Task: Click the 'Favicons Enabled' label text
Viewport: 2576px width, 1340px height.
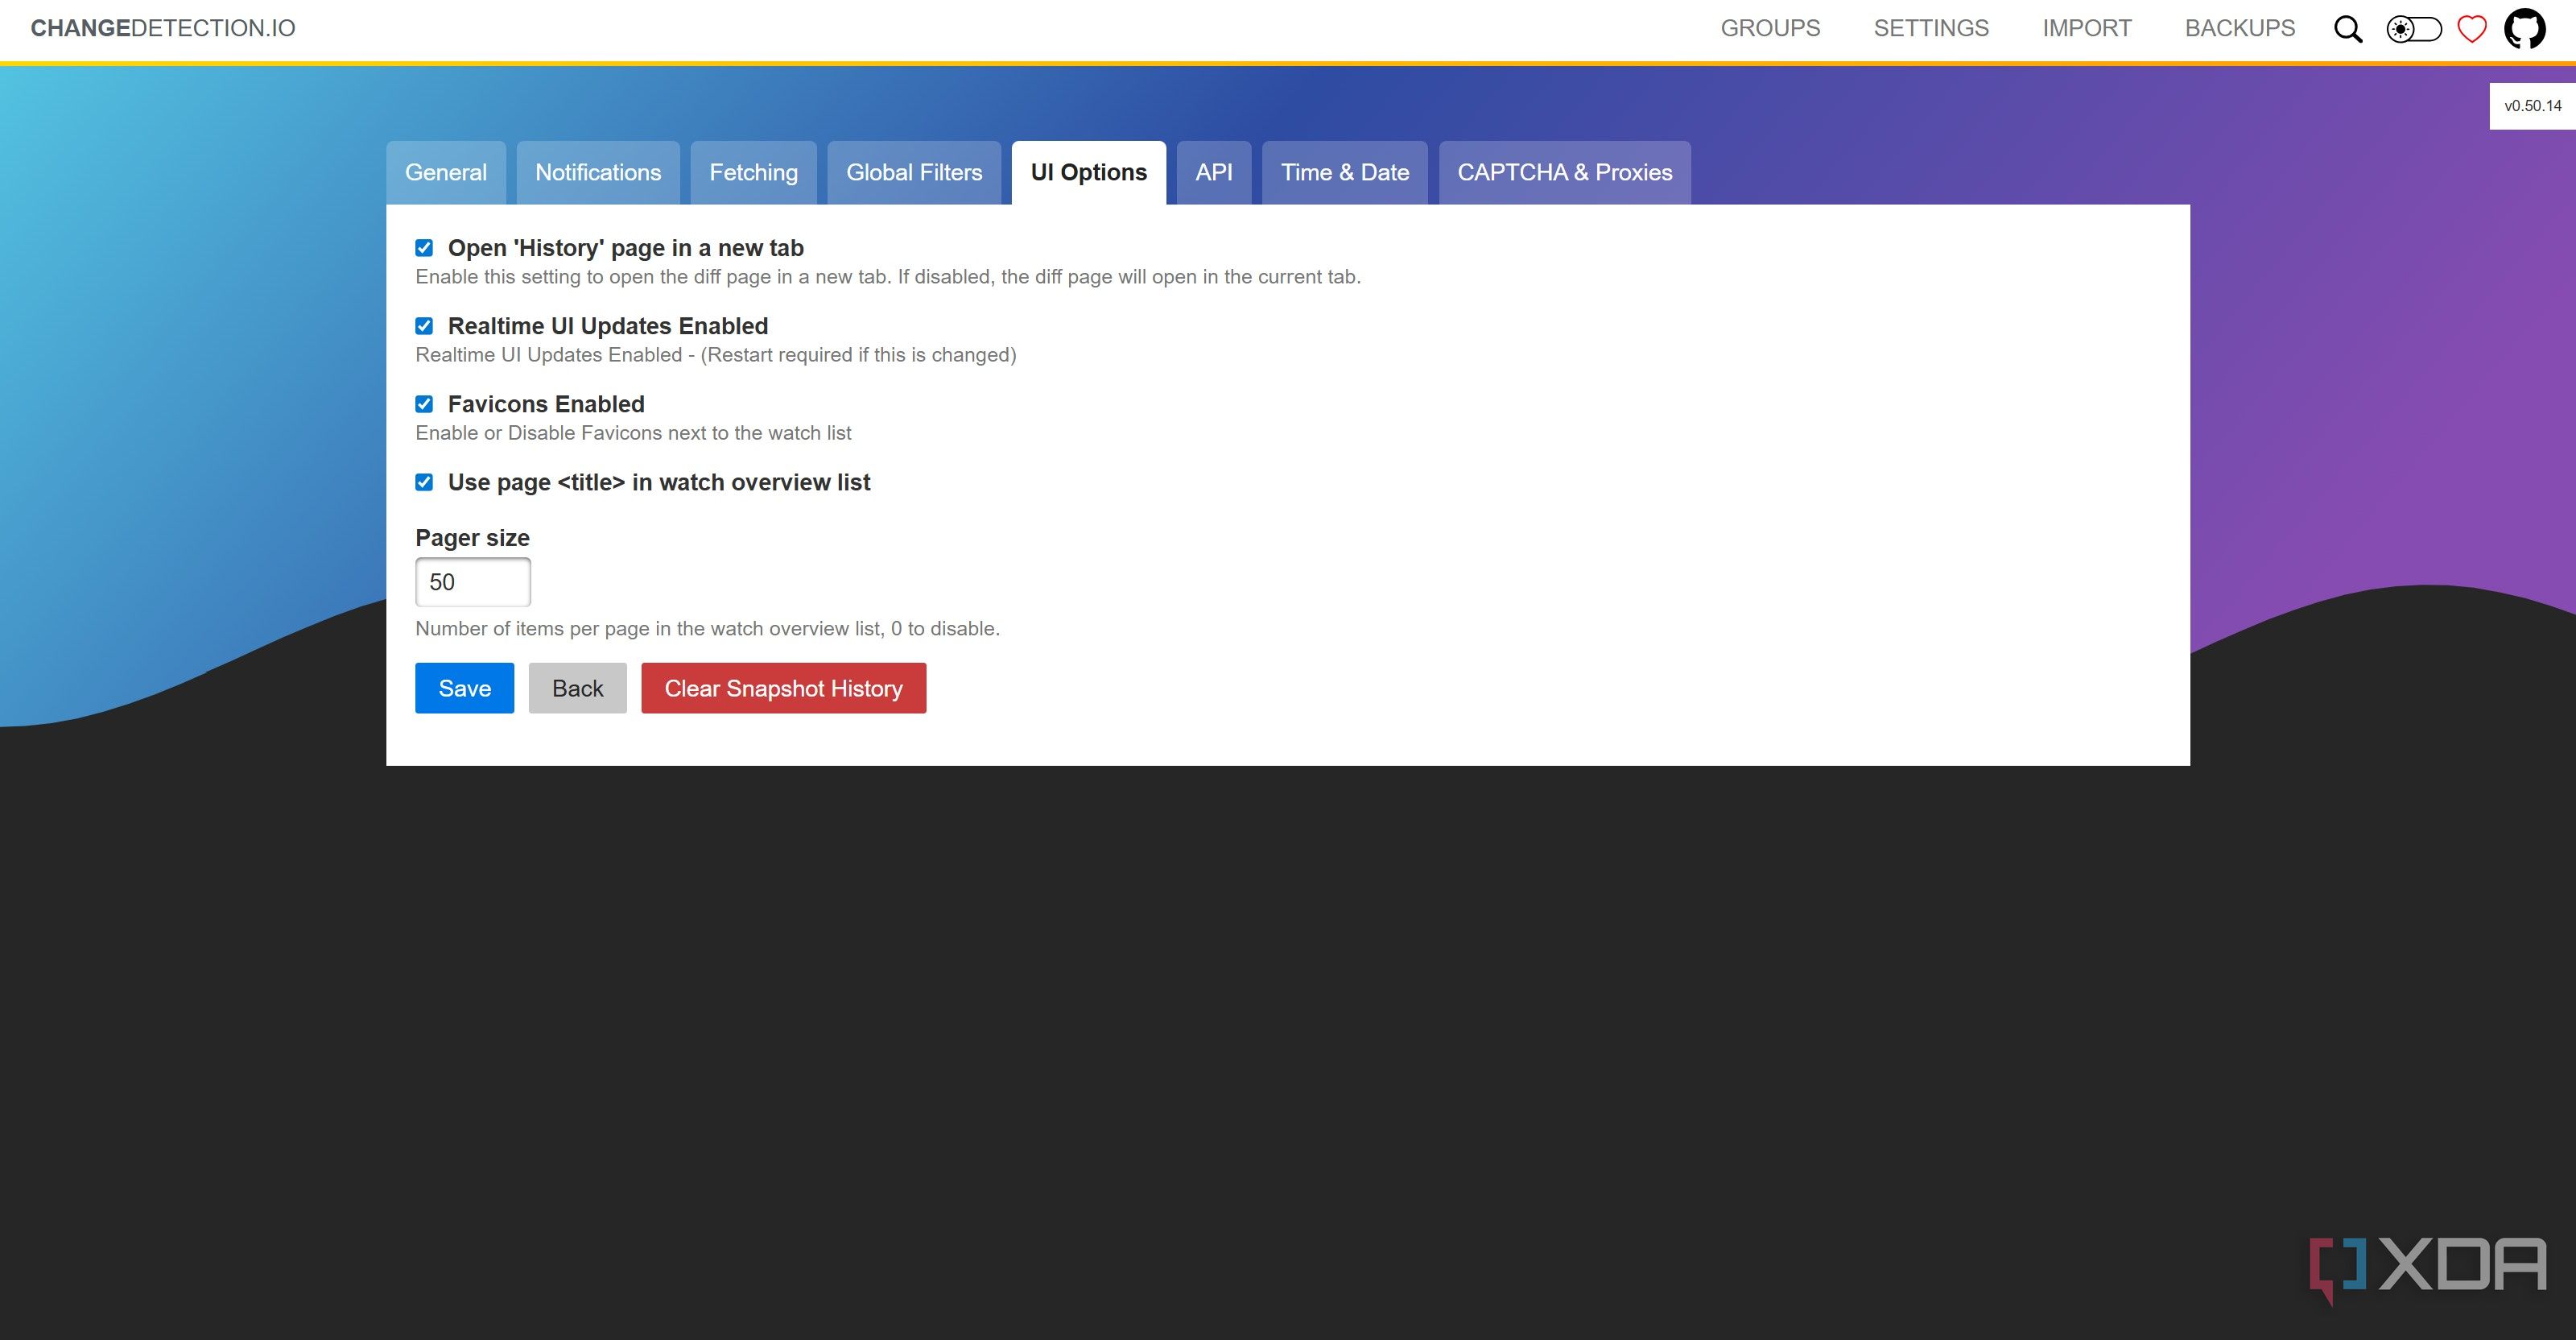Action: coord(546,404)
